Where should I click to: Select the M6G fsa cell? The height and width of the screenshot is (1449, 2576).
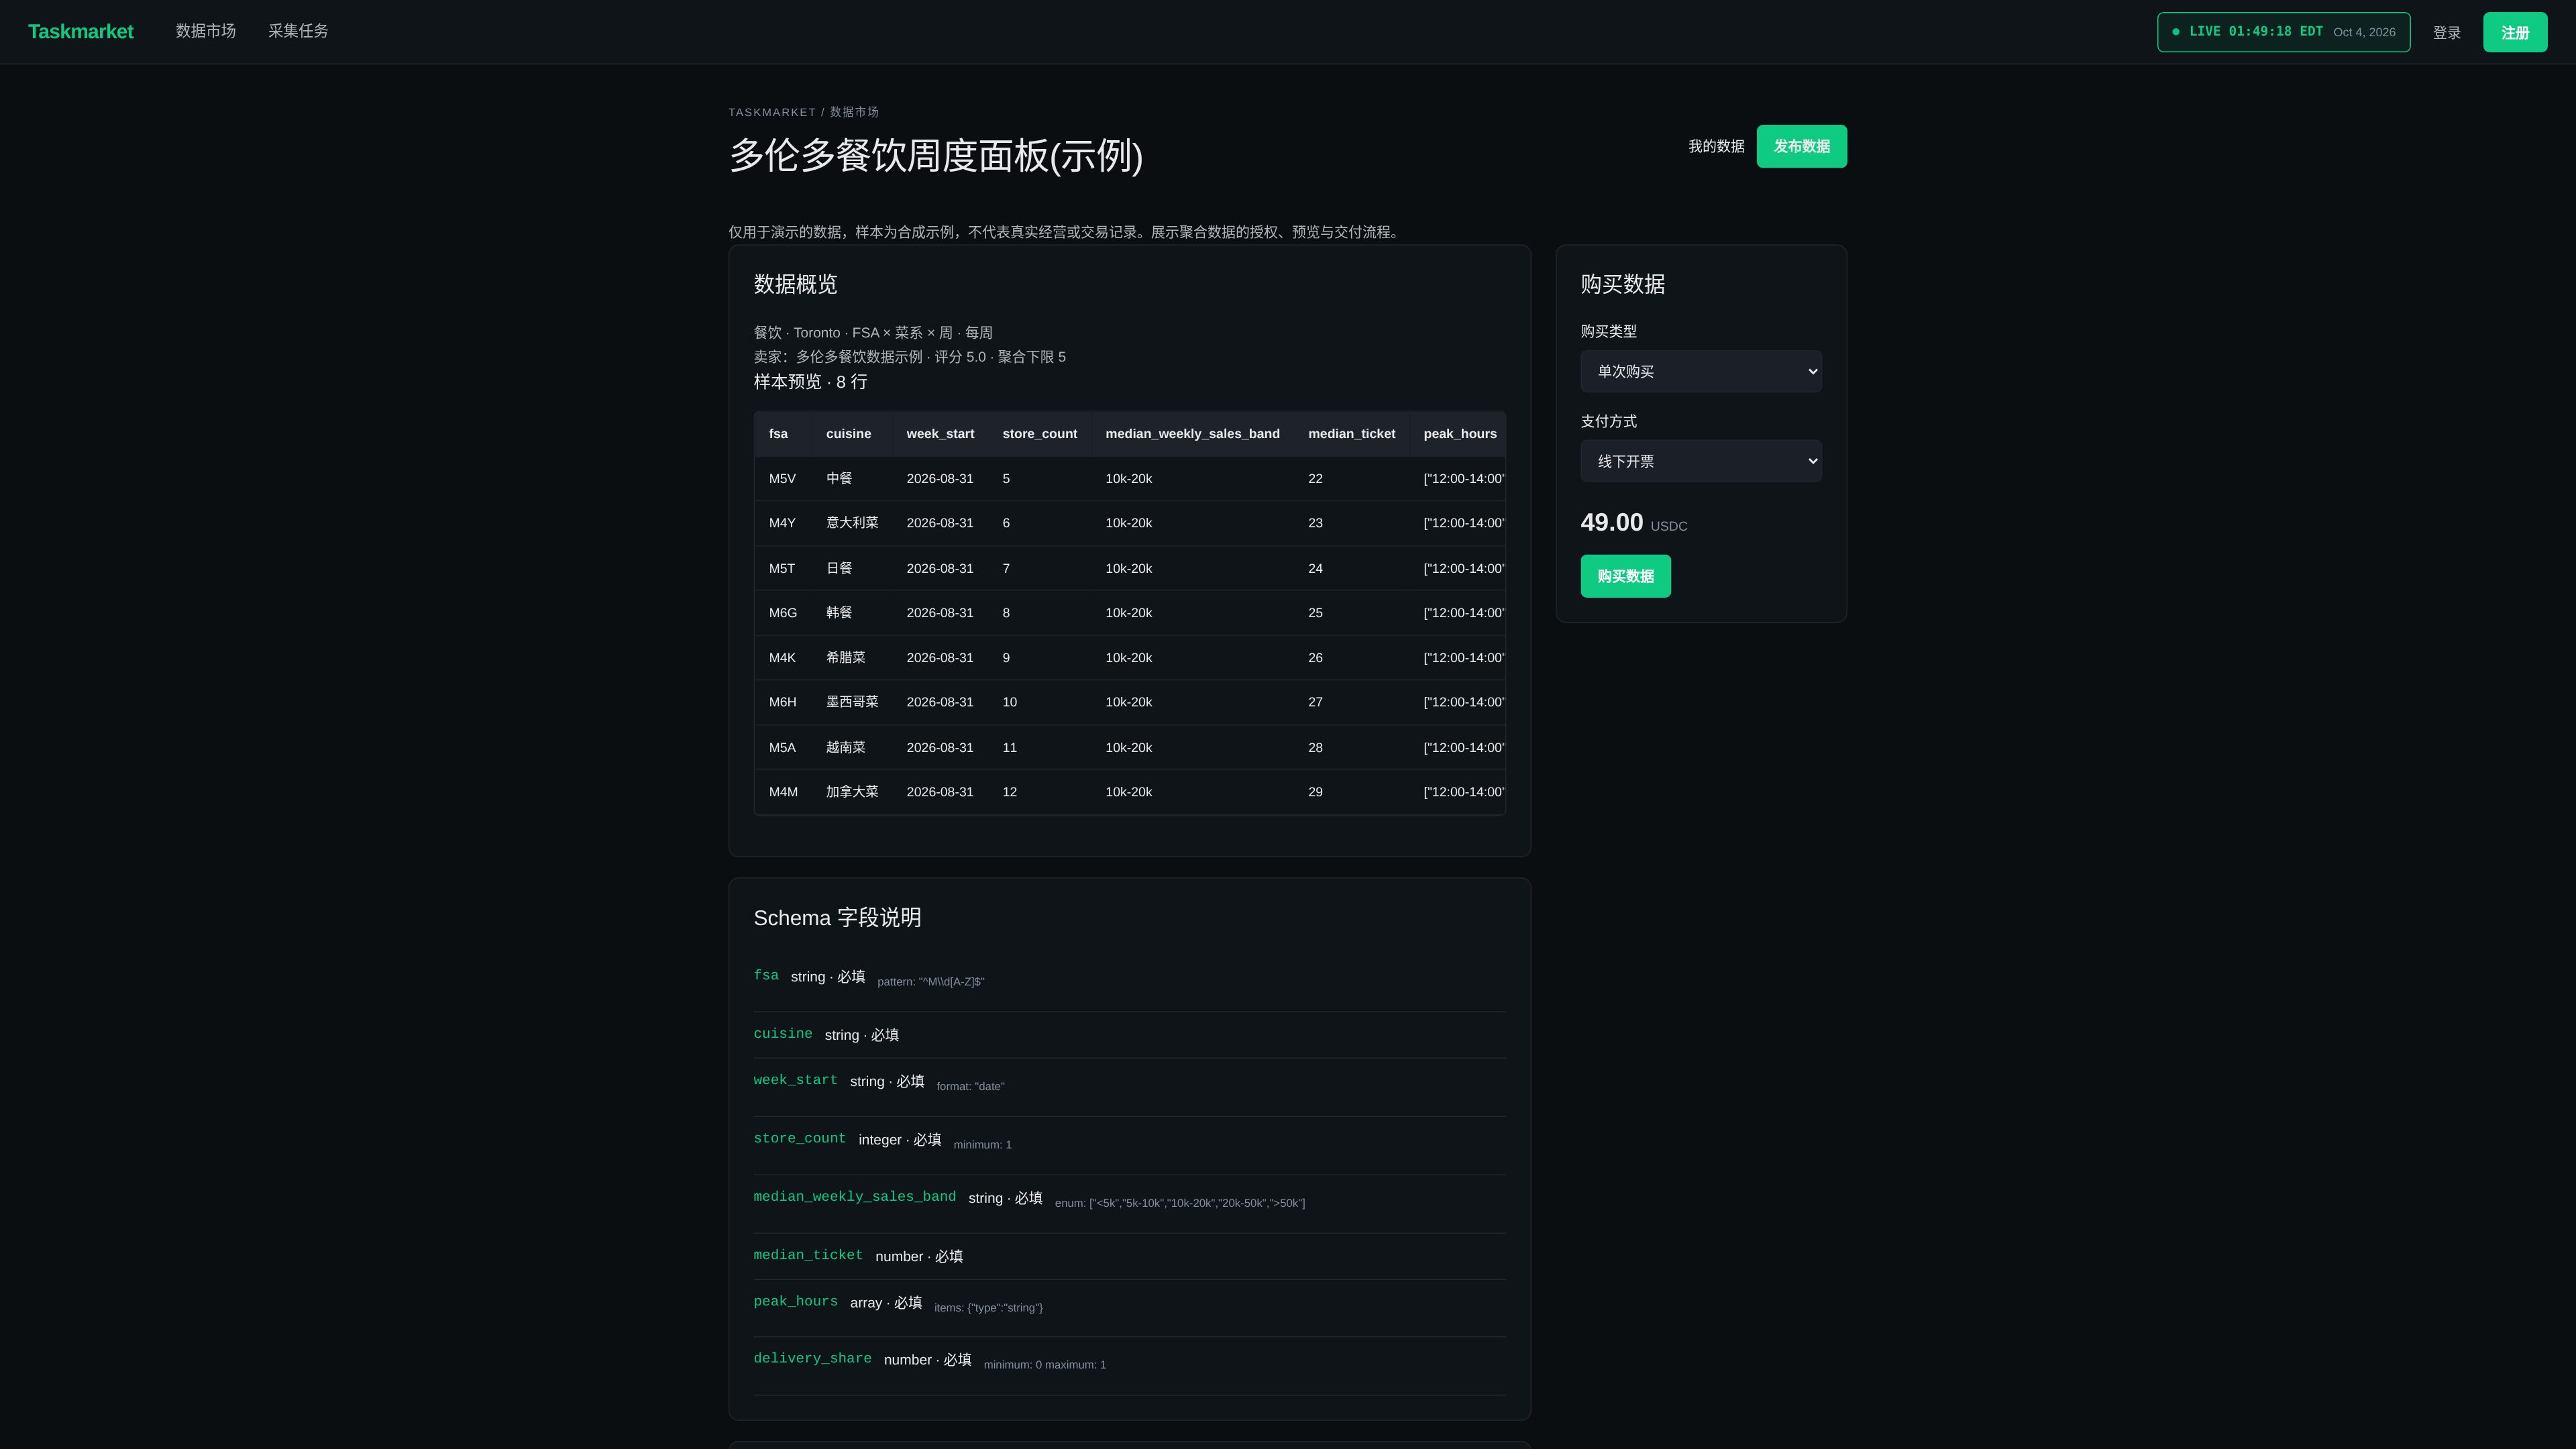(x=782, y=613)
